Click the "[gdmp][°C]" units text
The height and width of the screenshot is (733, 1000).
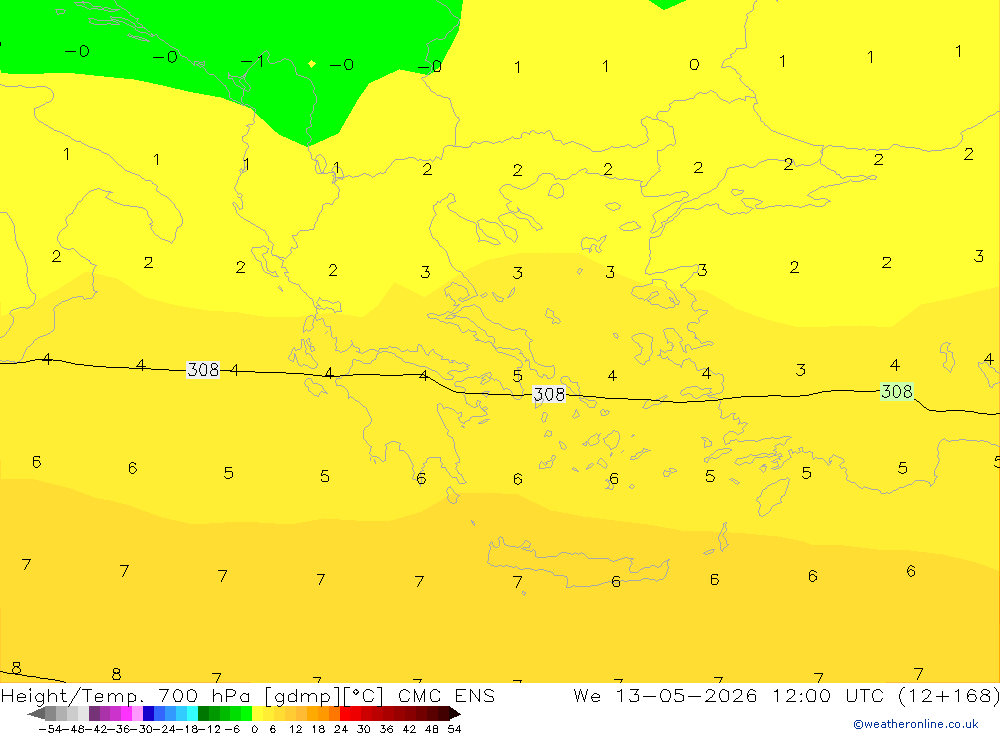[325, 696]
